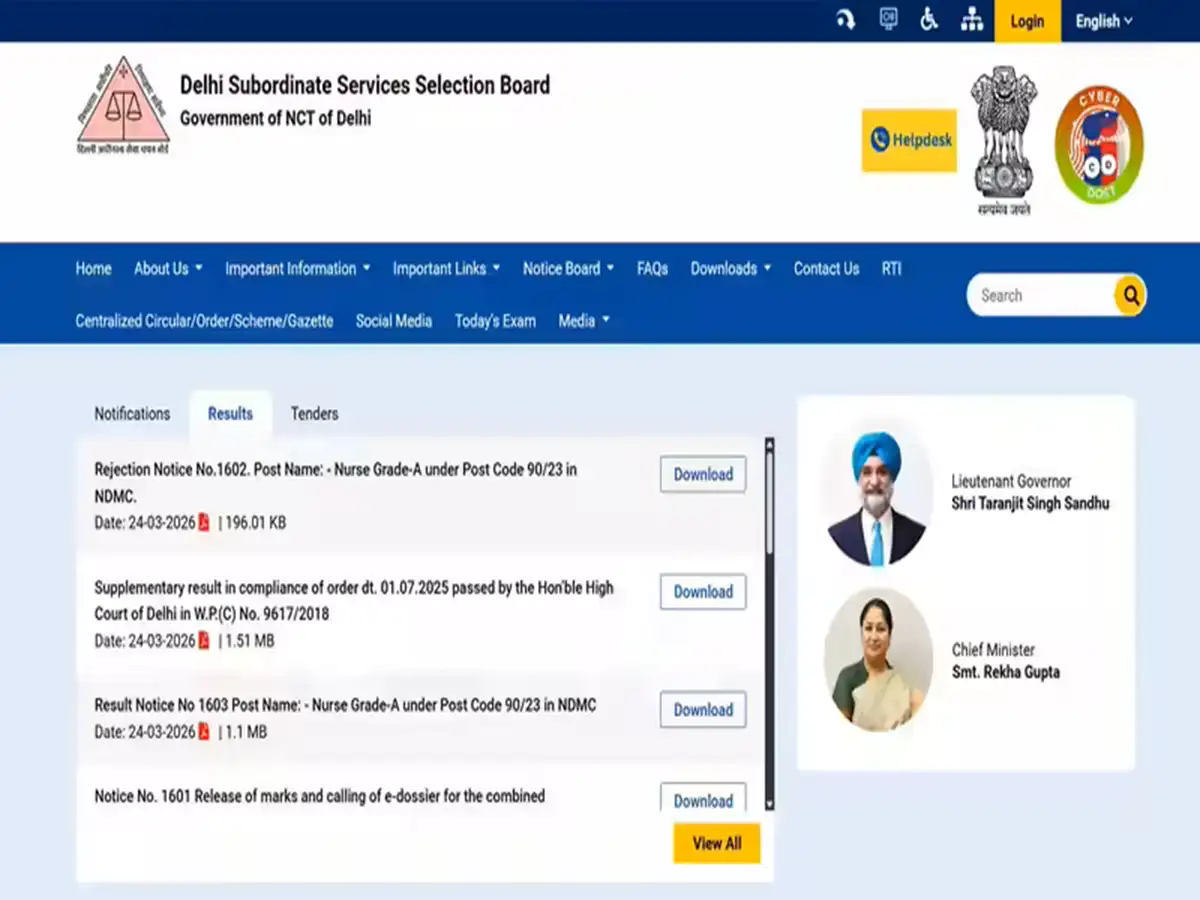1200x900 pixels.
Task: Download the Supplementary result document
Action: (x=703, y=592)
